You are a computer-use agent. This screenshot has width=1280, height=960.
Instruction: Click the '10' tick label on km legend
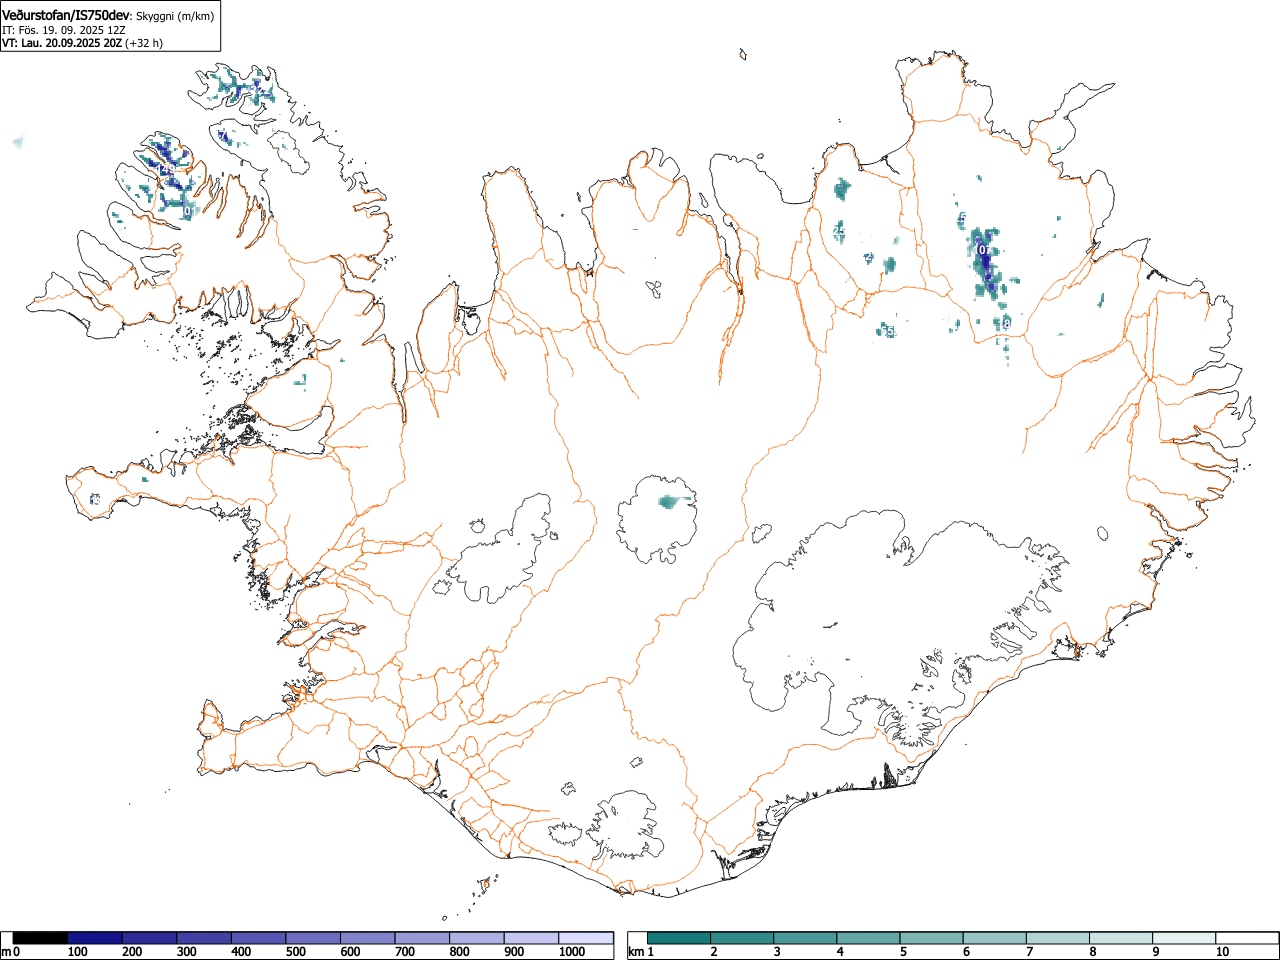pyautogui.click(x=1222, y=952)
